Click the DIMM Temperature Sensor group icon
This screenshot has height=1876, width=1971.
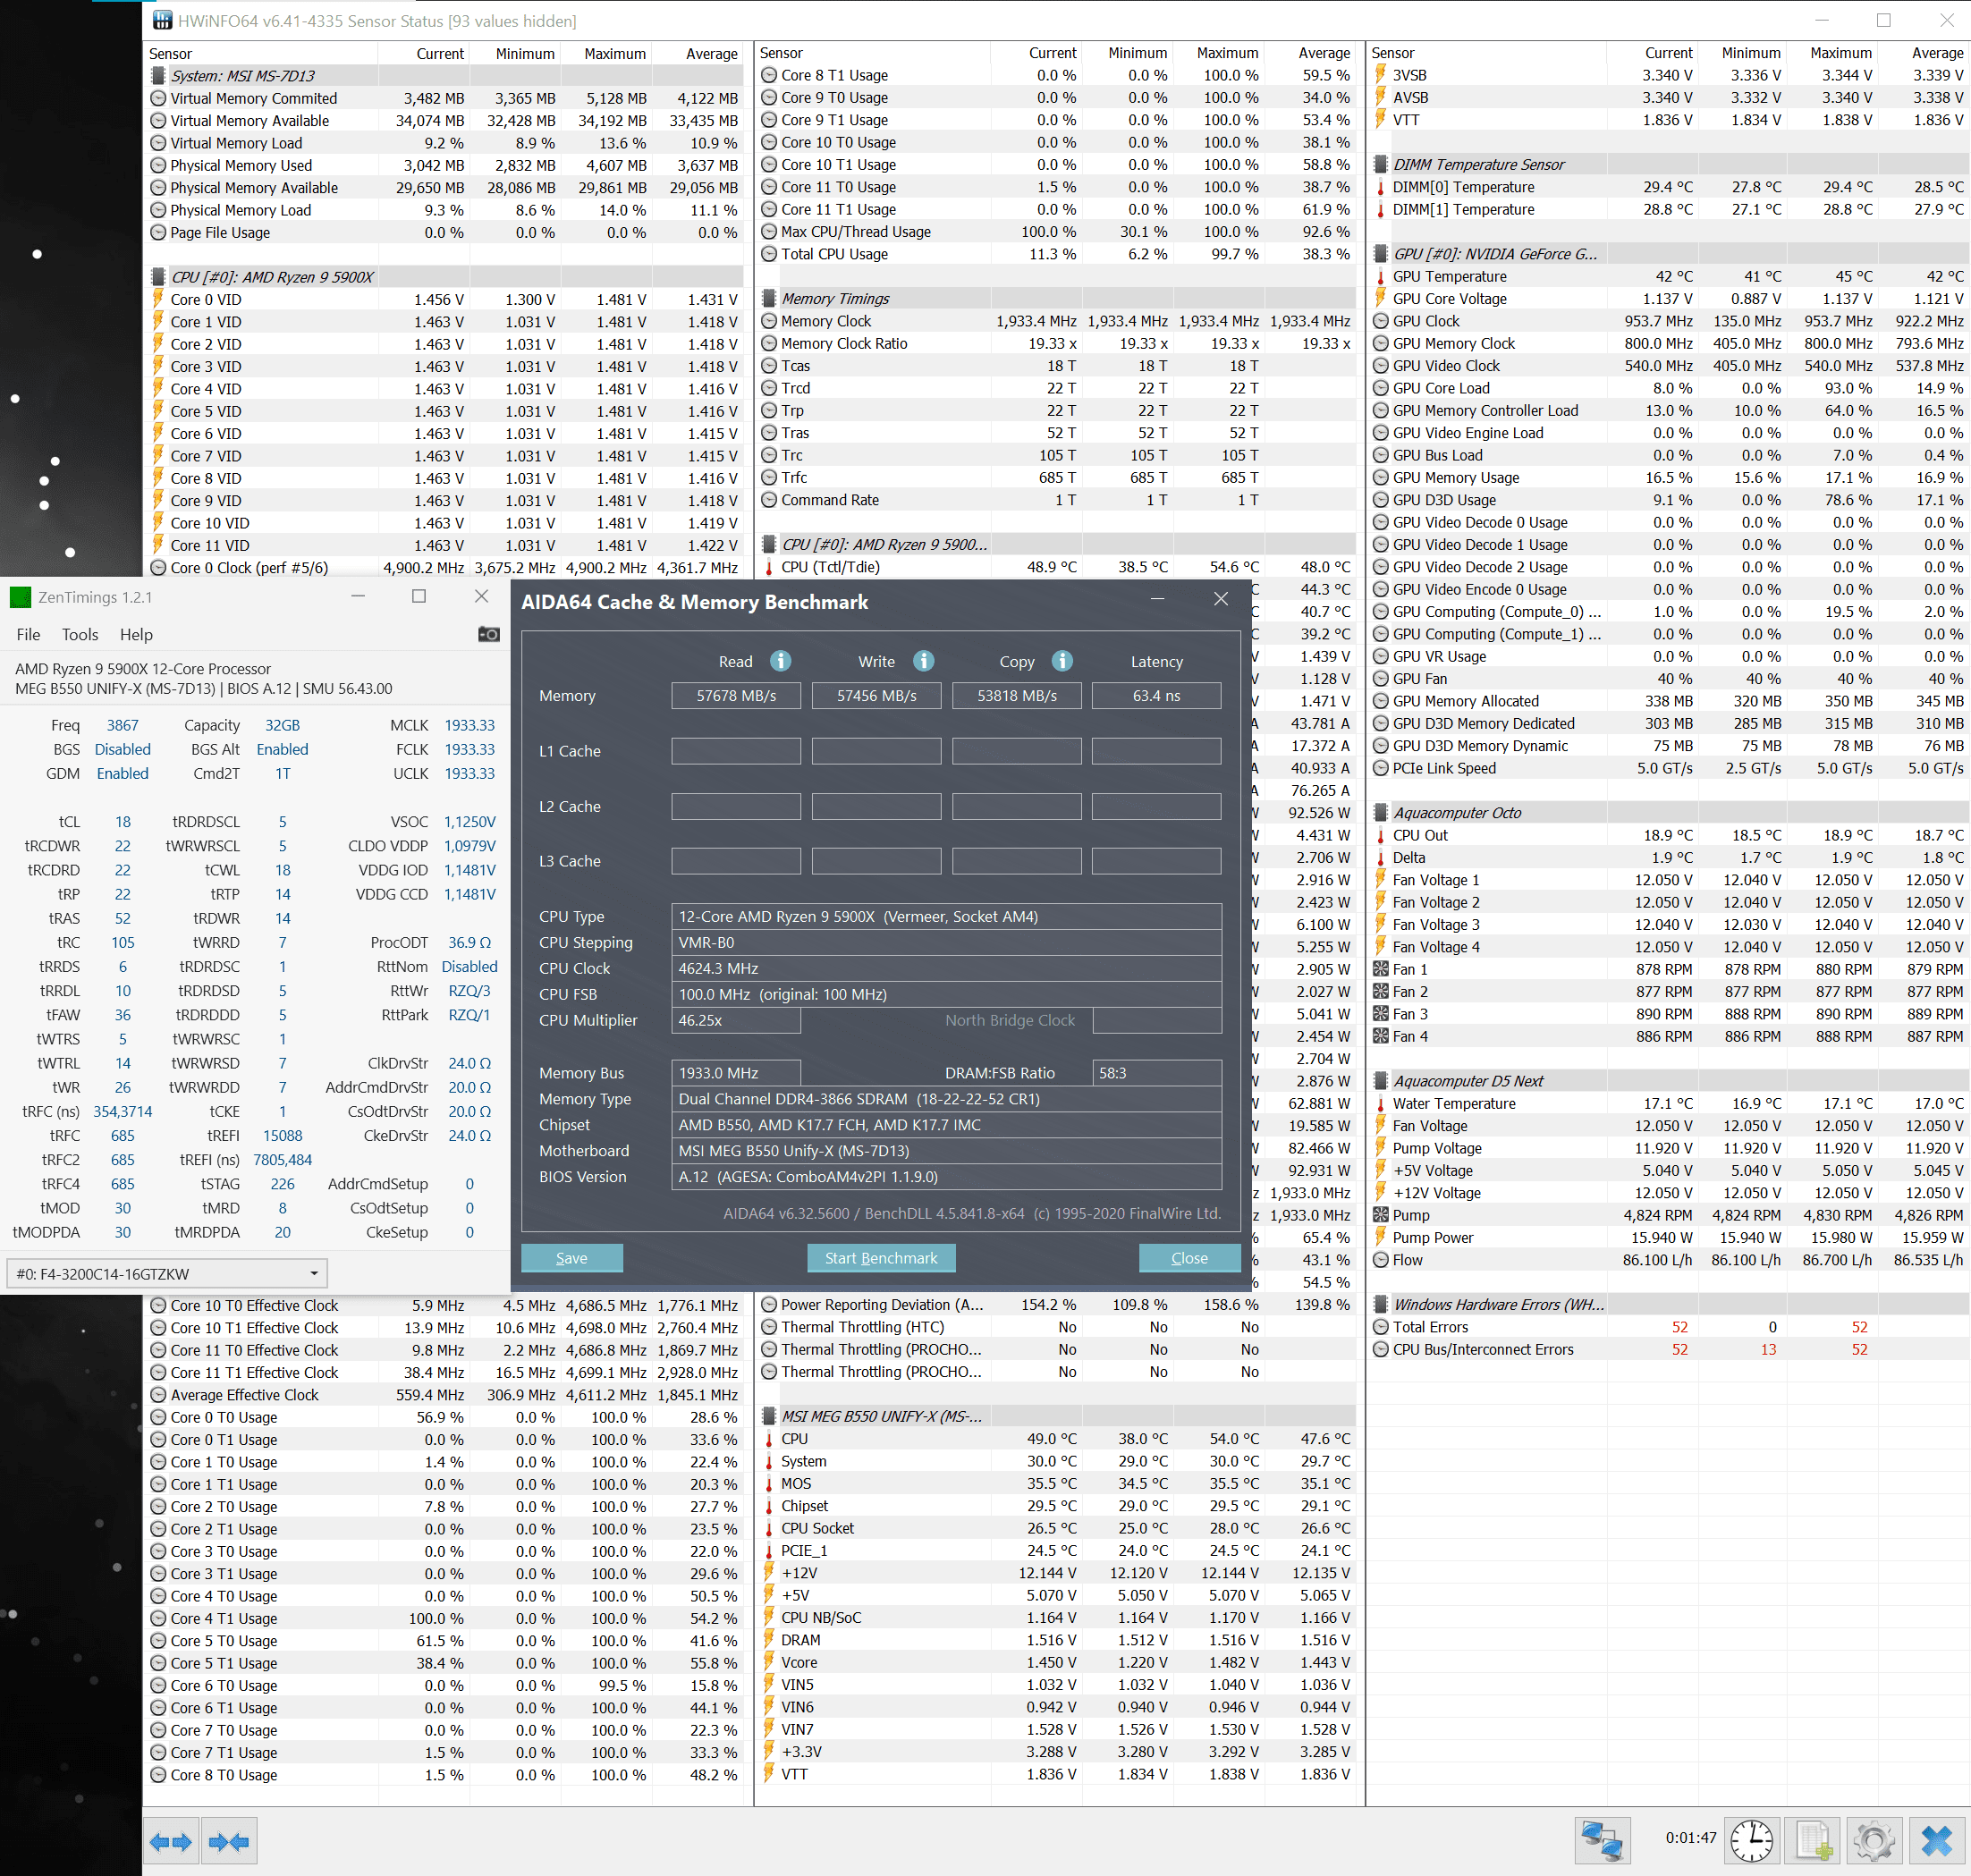[1381, 164]
